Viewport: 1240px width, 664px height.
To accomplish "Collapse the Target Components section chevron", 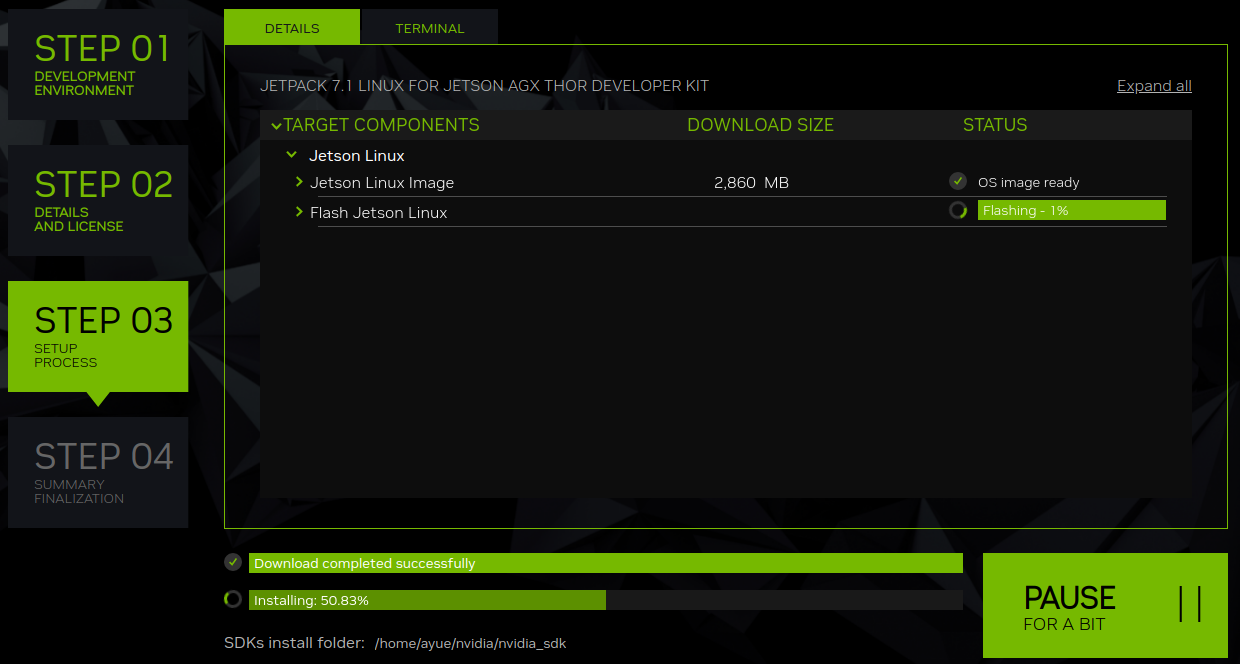I will 276,126.
